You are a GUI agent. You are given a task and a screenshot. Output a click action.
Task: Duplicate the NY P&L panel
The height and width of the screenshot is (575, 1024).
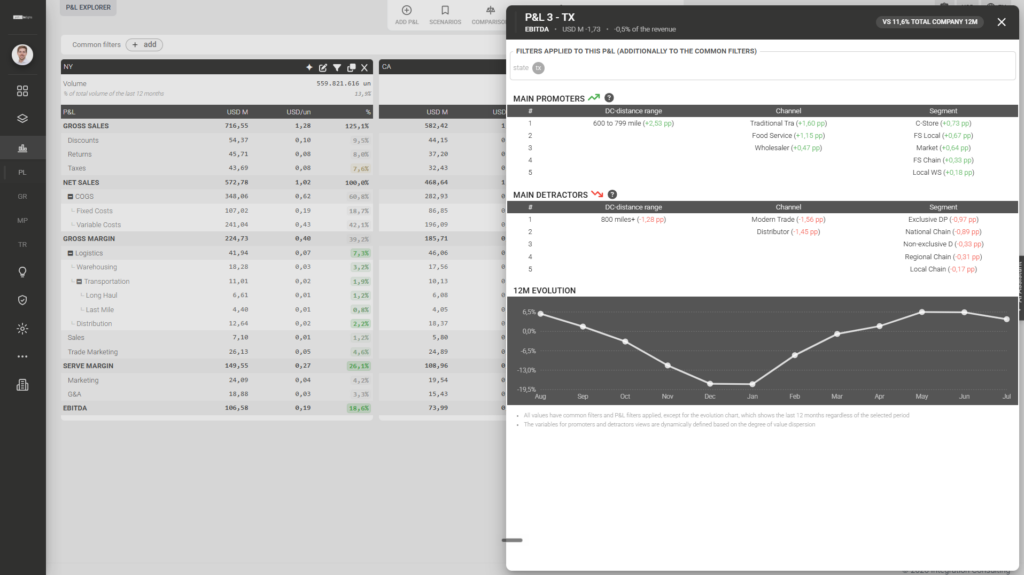(351, 67)
